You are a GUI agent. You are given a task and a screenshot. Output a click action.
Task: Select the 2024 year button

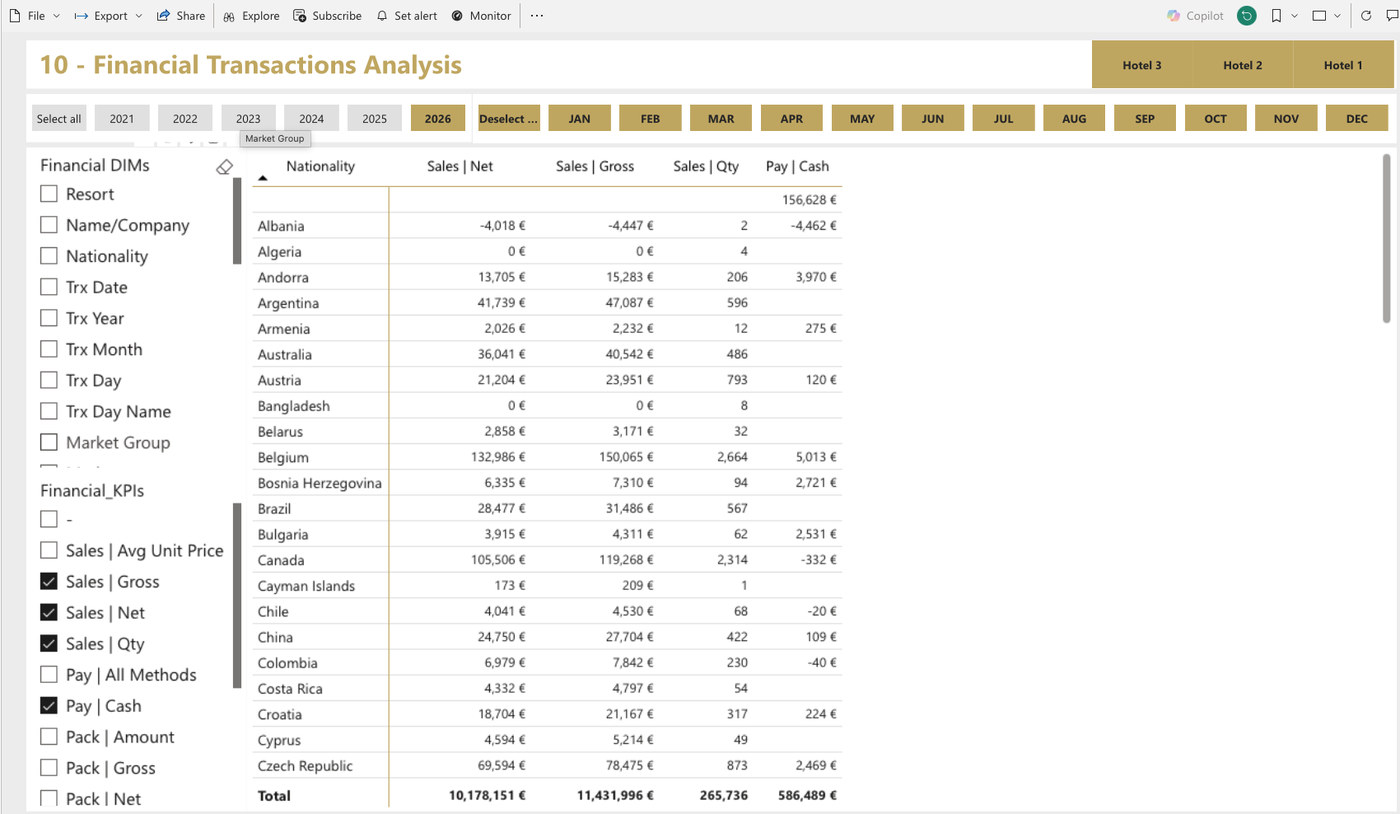click(x=311, y=118)
